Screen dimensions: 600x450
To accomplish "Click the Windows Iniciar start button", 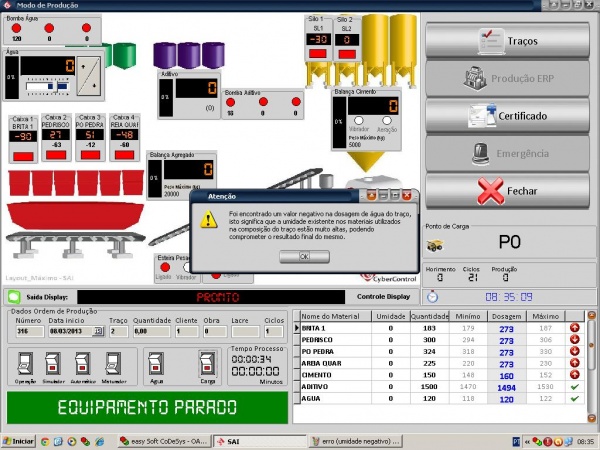I will point(18,440).
